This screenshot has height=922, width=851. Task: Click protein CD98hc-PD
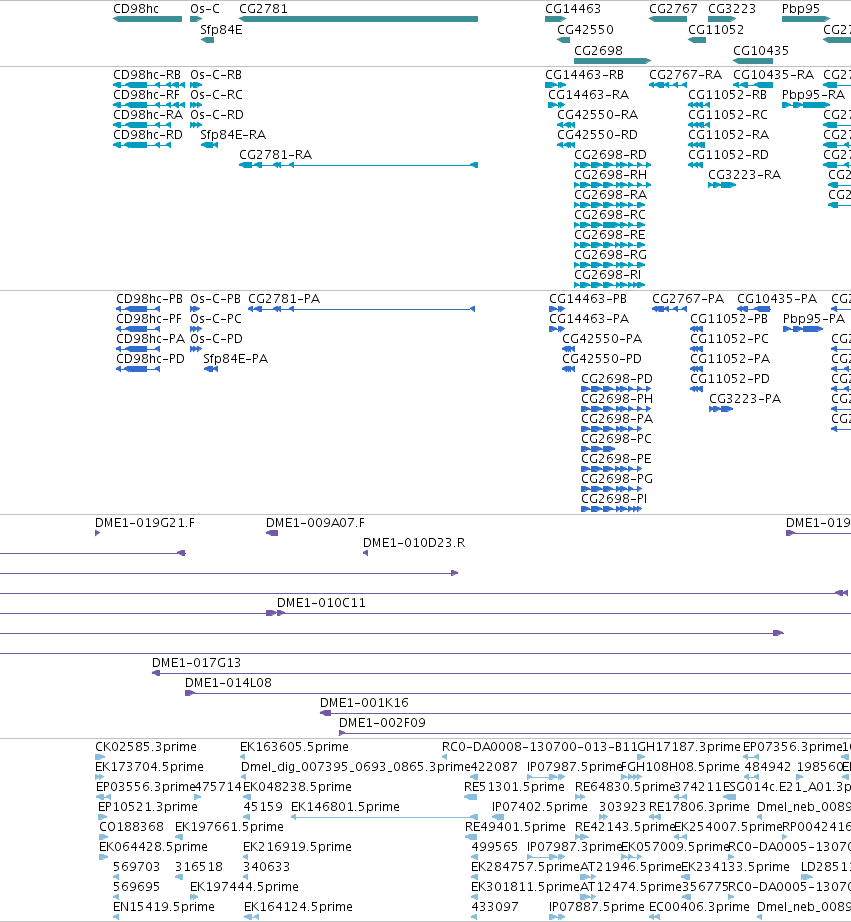tap(138, 369)
